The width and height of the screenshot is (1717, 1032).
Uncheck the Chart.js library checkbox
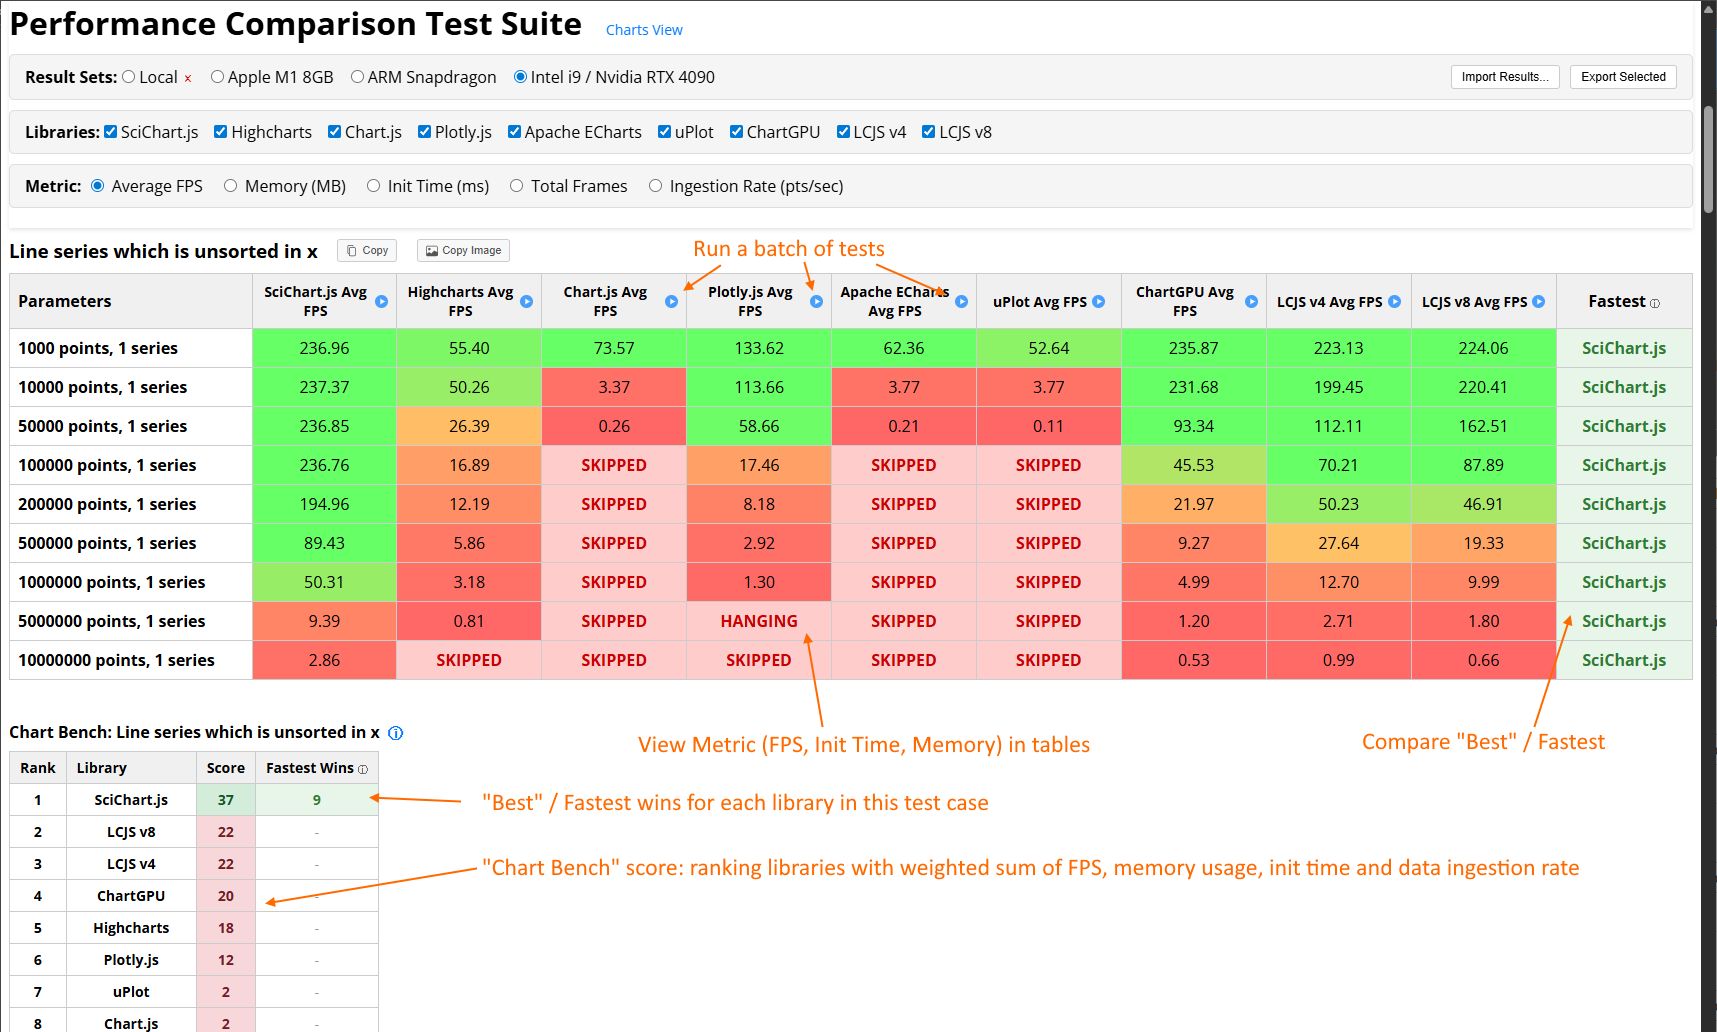coord(335,132)
